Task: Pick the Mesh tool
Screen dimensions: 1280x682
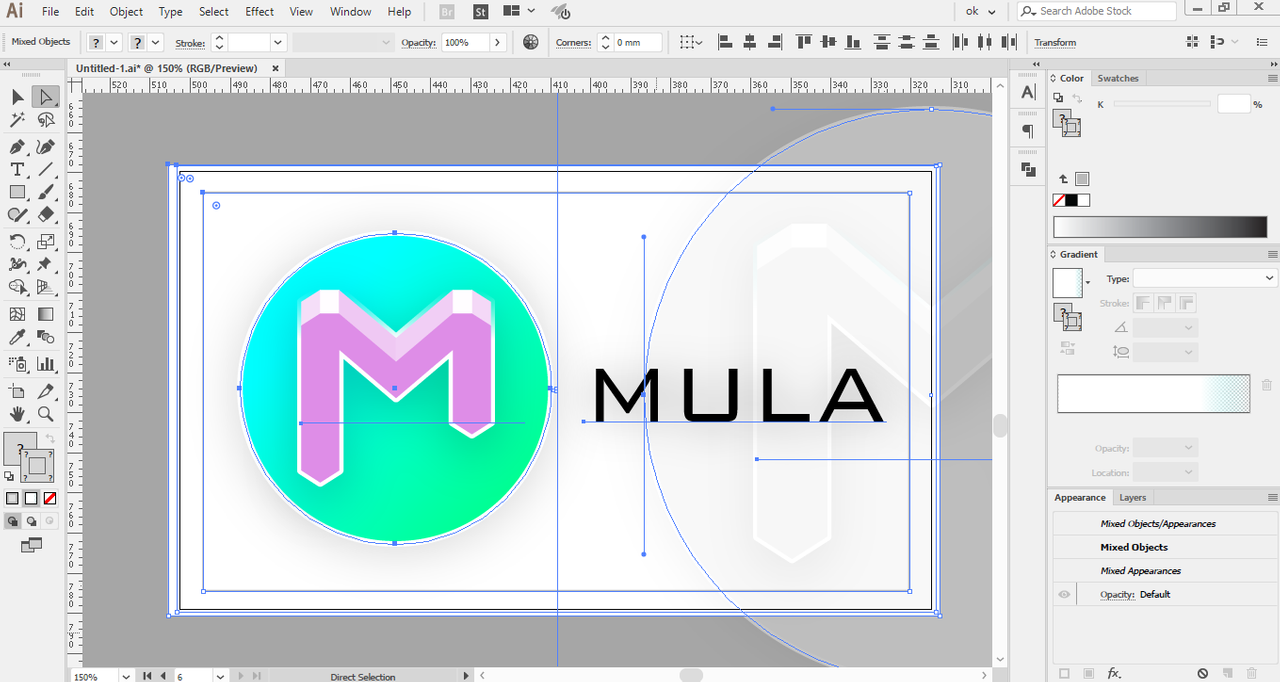Action: click(x=17, y=314)
